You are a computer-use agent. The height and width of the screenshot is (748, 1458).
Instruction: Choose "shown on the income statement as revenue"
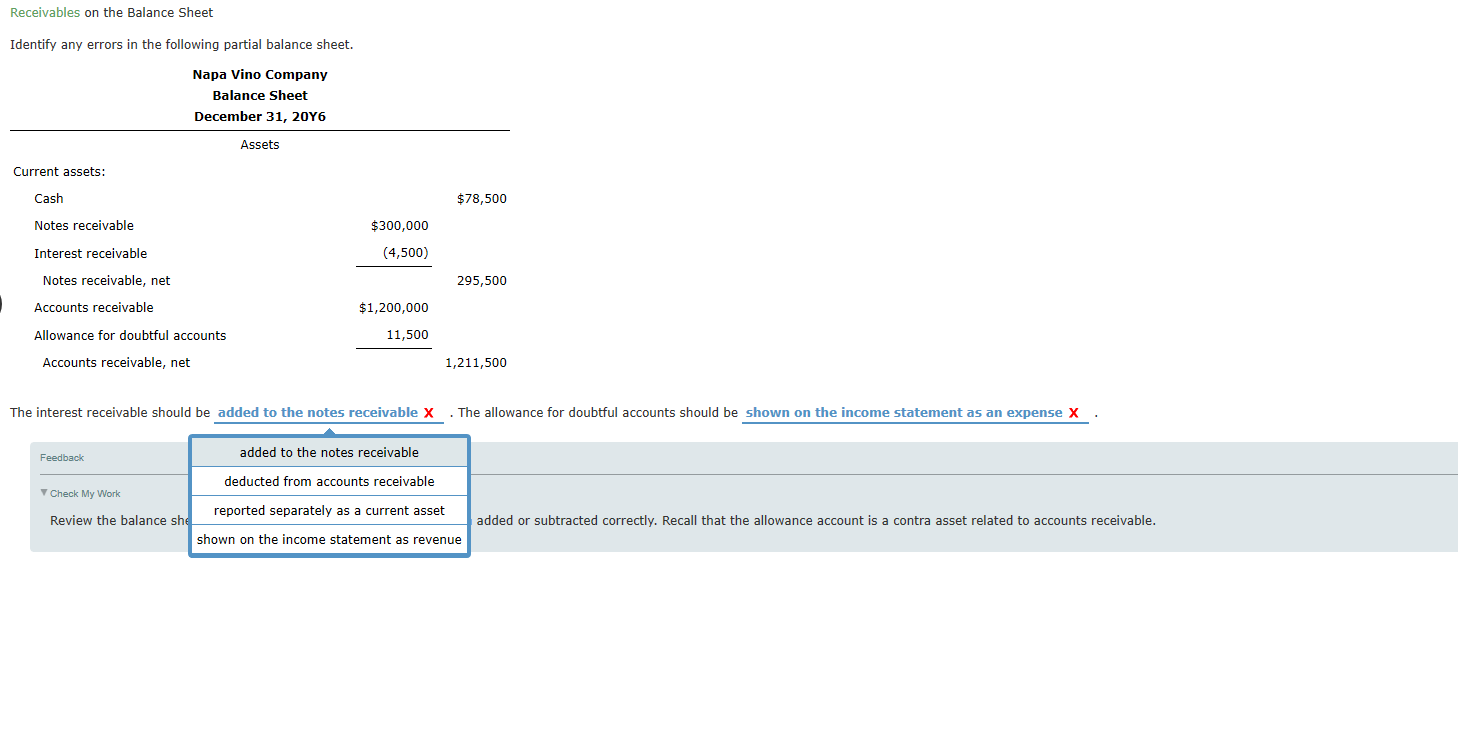coord(328,539)
